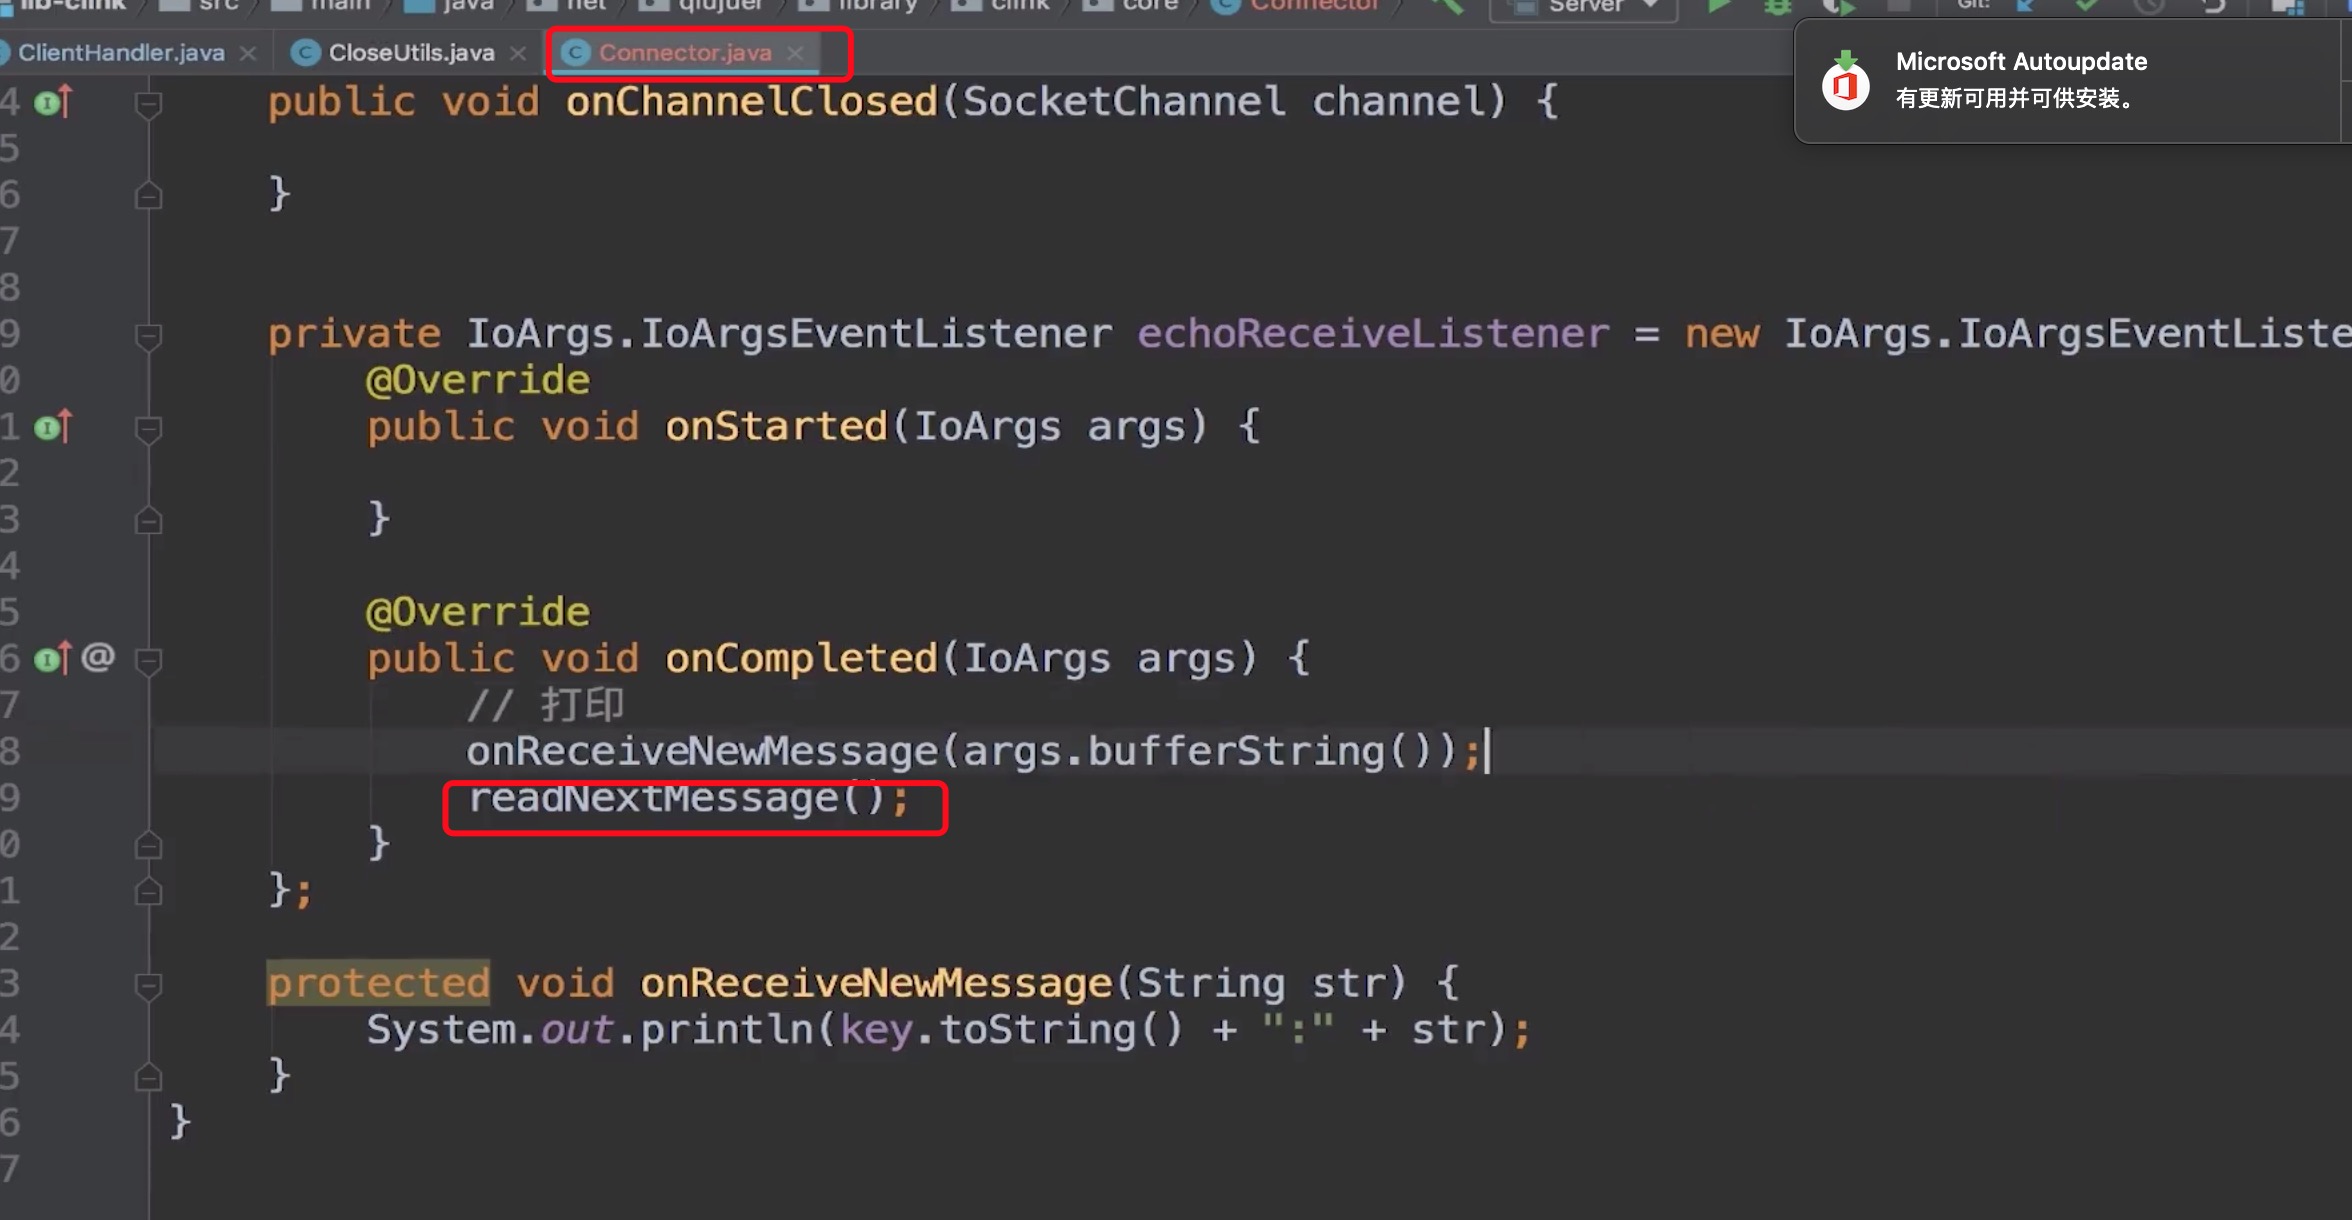
Task: Click the onChannelClosed method name
Action: 751,102
